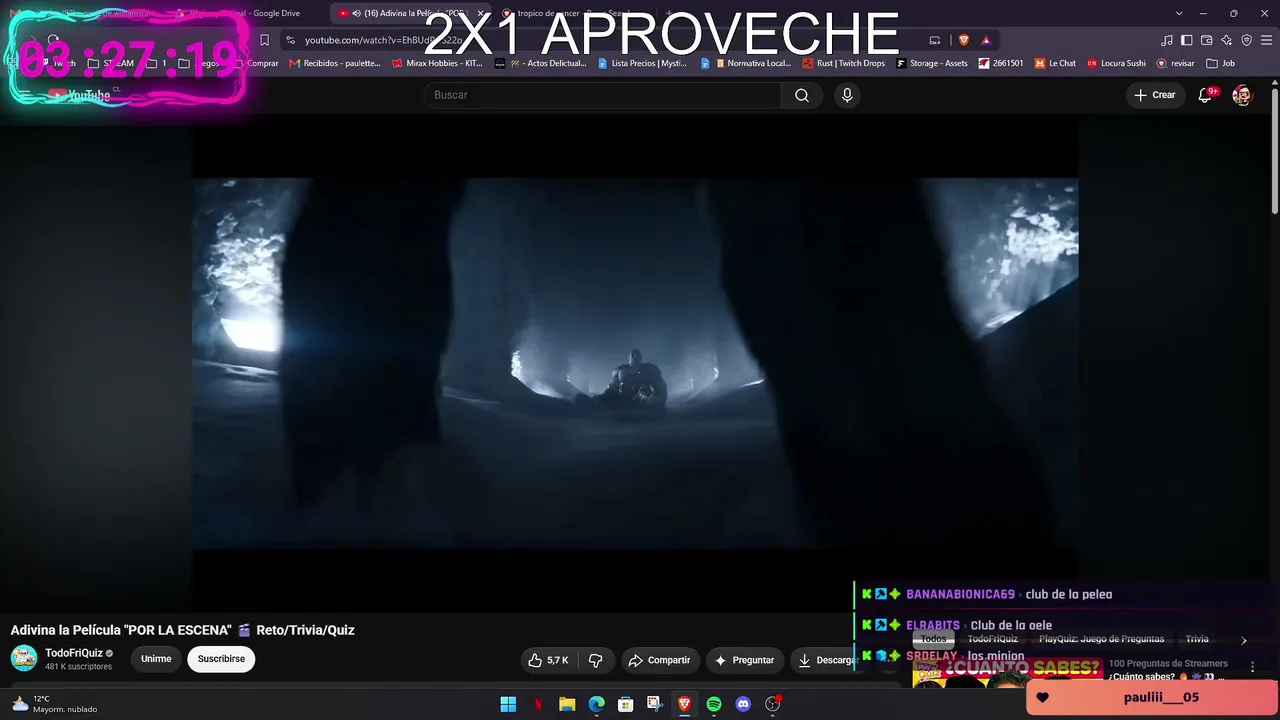
Task: Open the 2661501 bookmark
Action: [1001, 63]
